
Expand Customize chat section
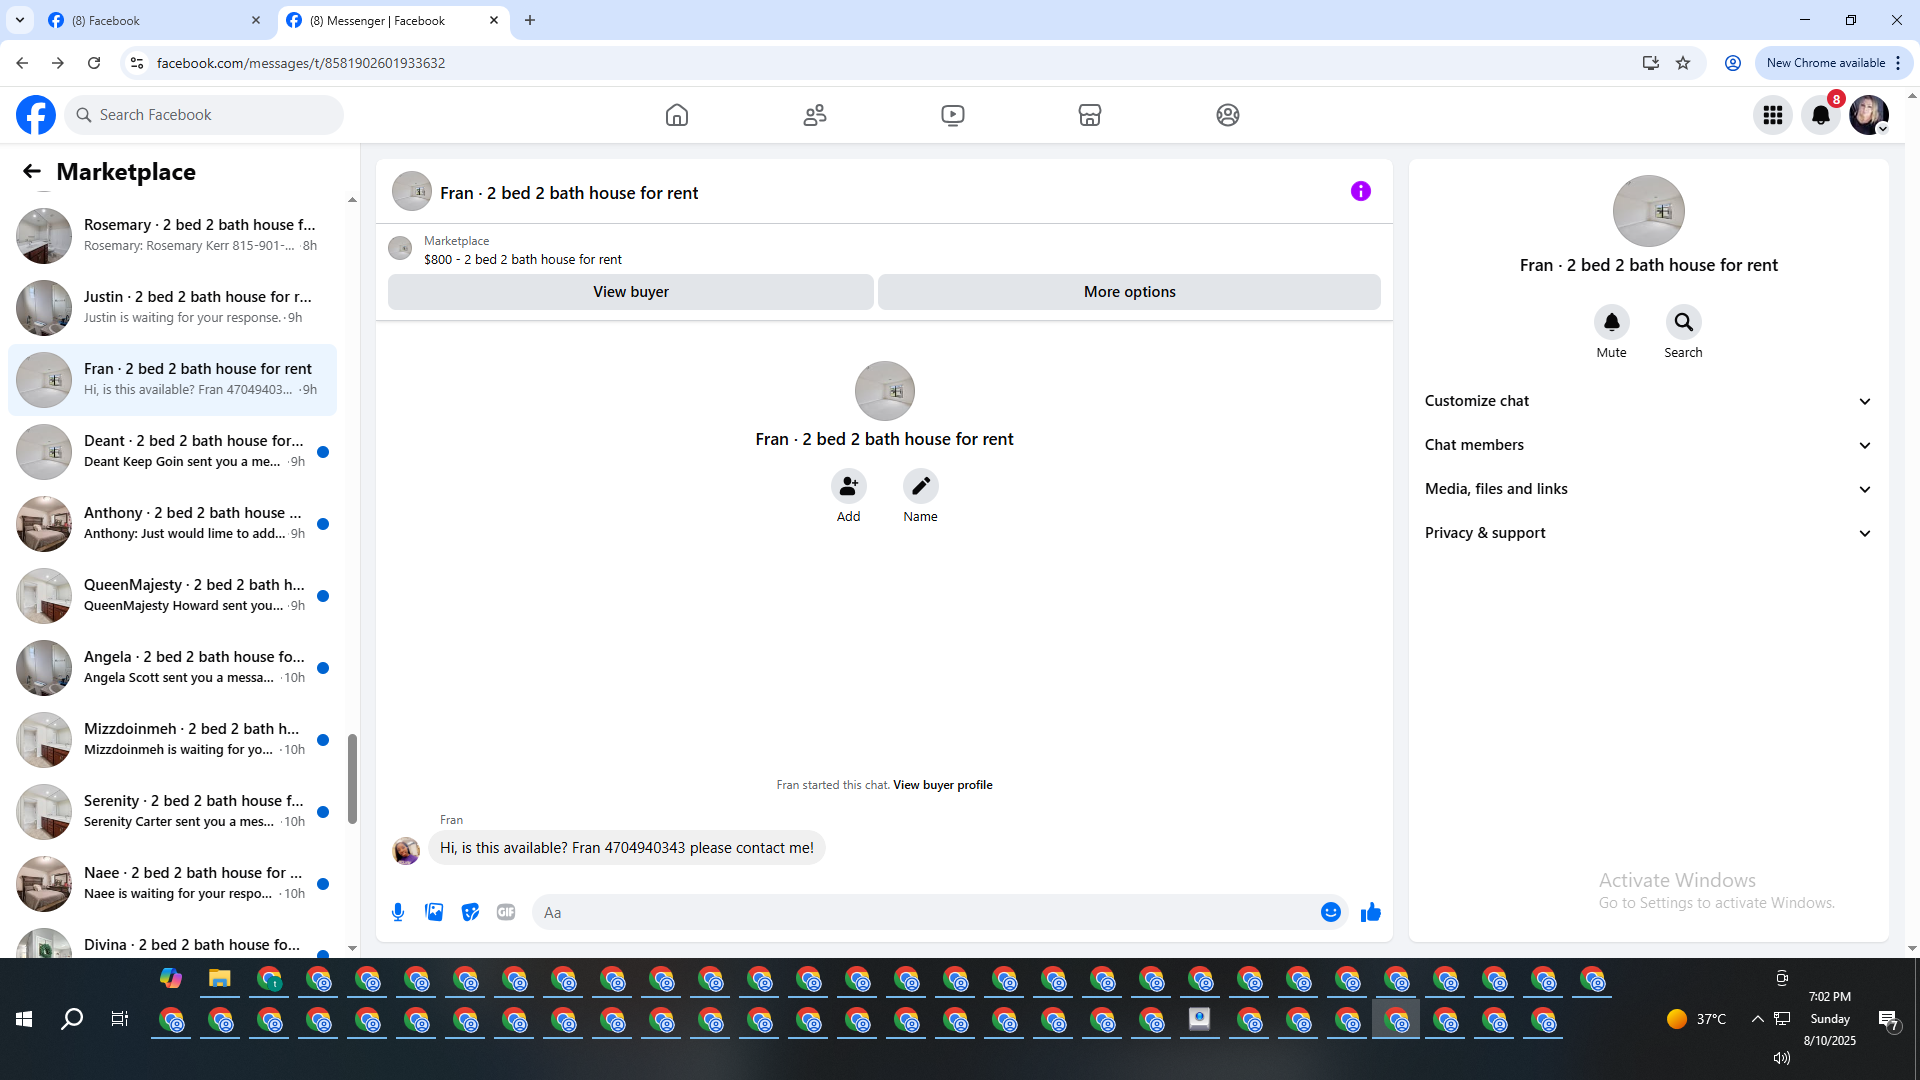pos(1648,401)
